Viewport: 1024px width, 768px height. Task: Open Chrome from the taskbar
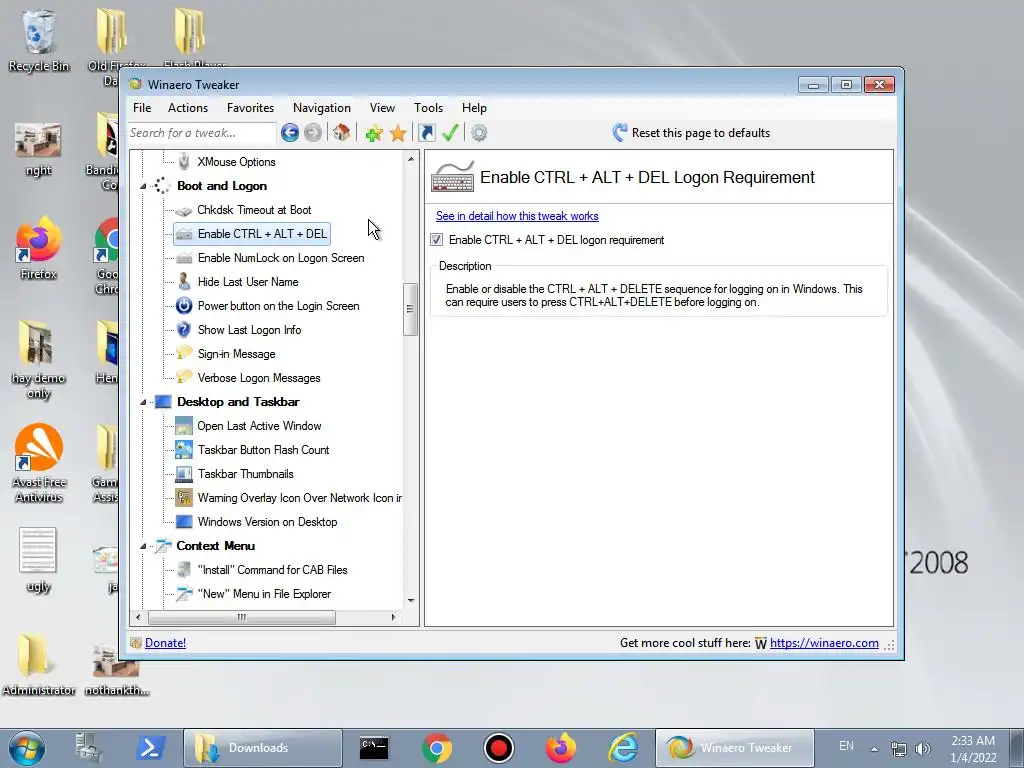coord(436,748)
